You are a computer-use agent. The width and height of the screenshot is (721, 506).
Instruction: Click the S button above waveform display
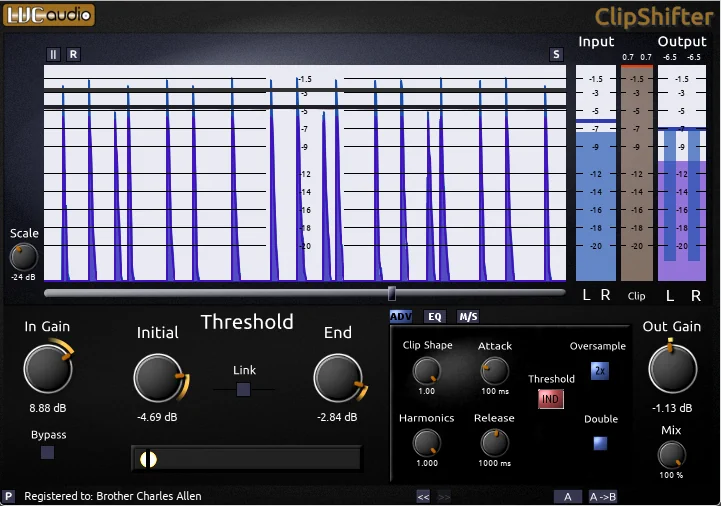point(556,55)
